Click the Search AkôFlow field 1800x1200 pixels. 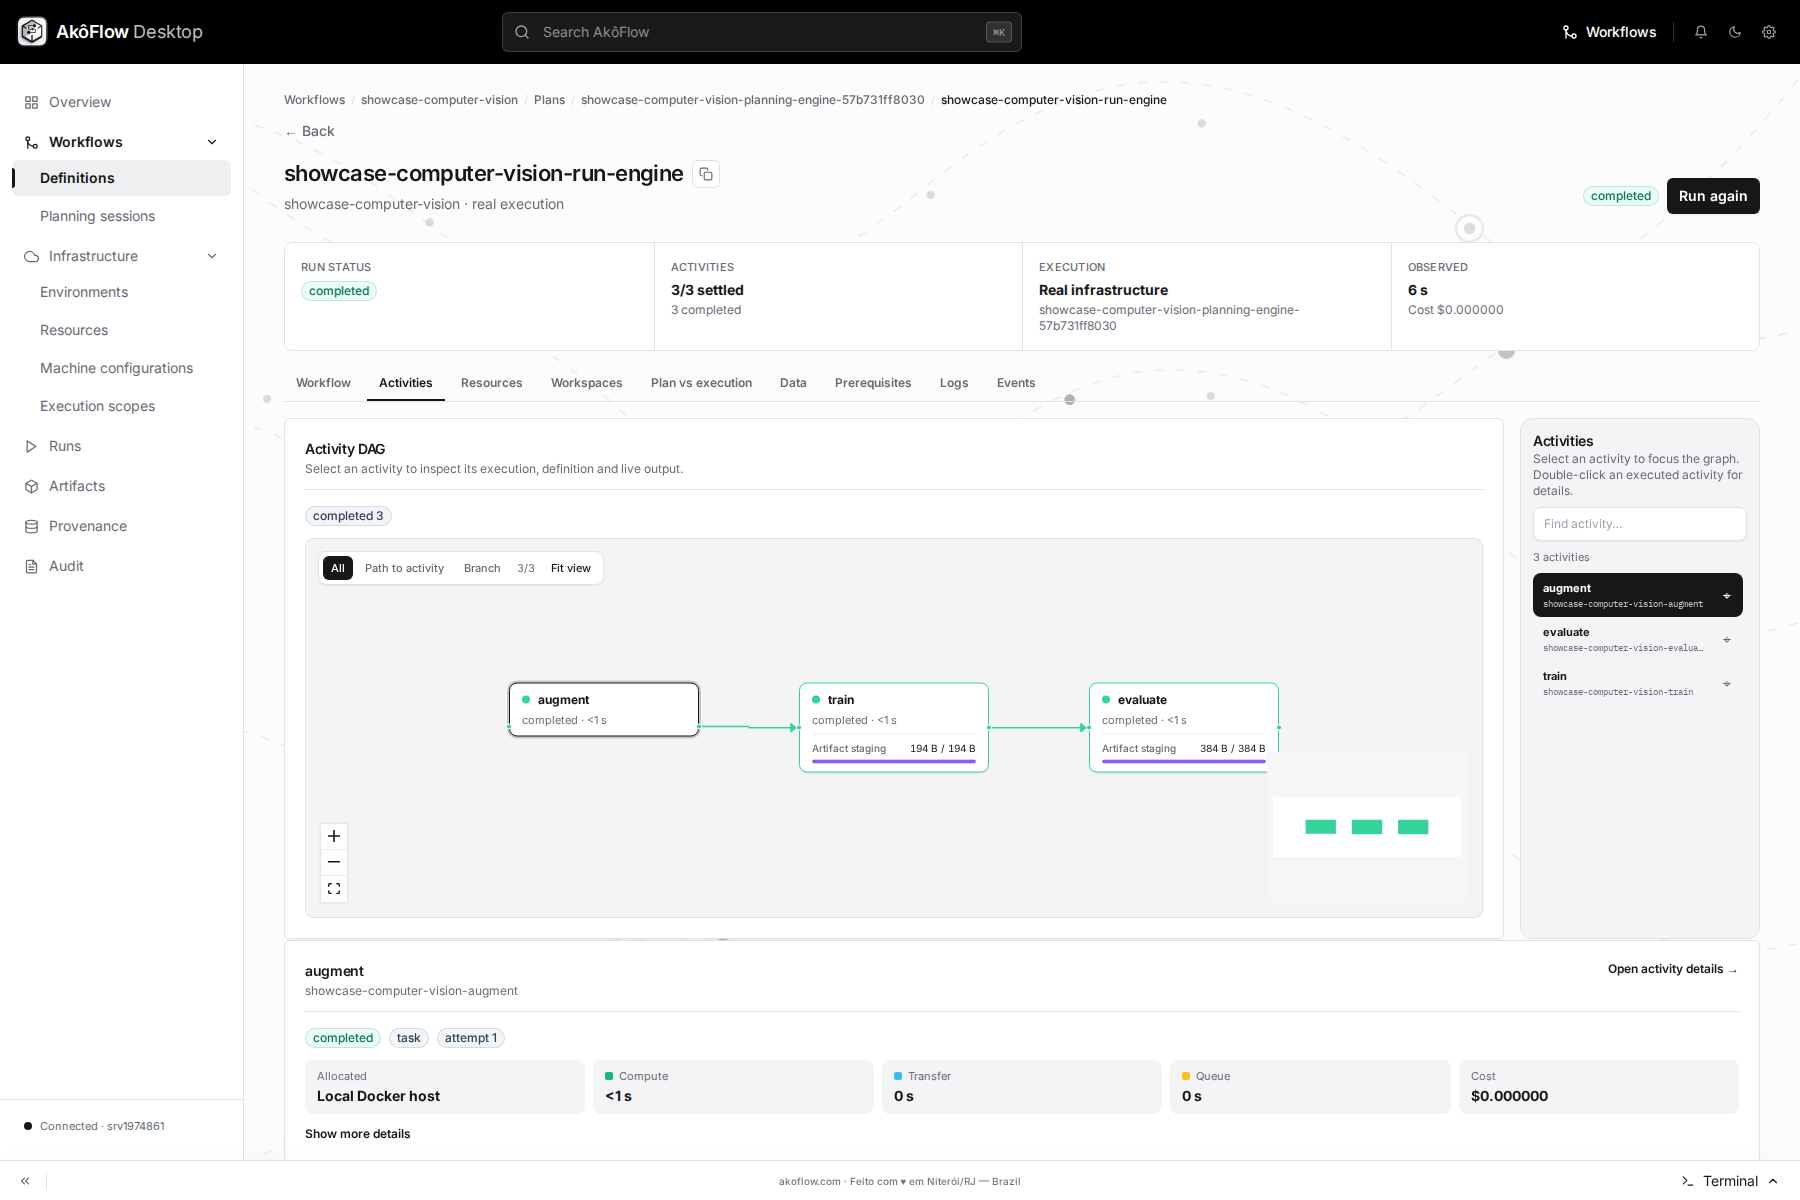point(762,32)
